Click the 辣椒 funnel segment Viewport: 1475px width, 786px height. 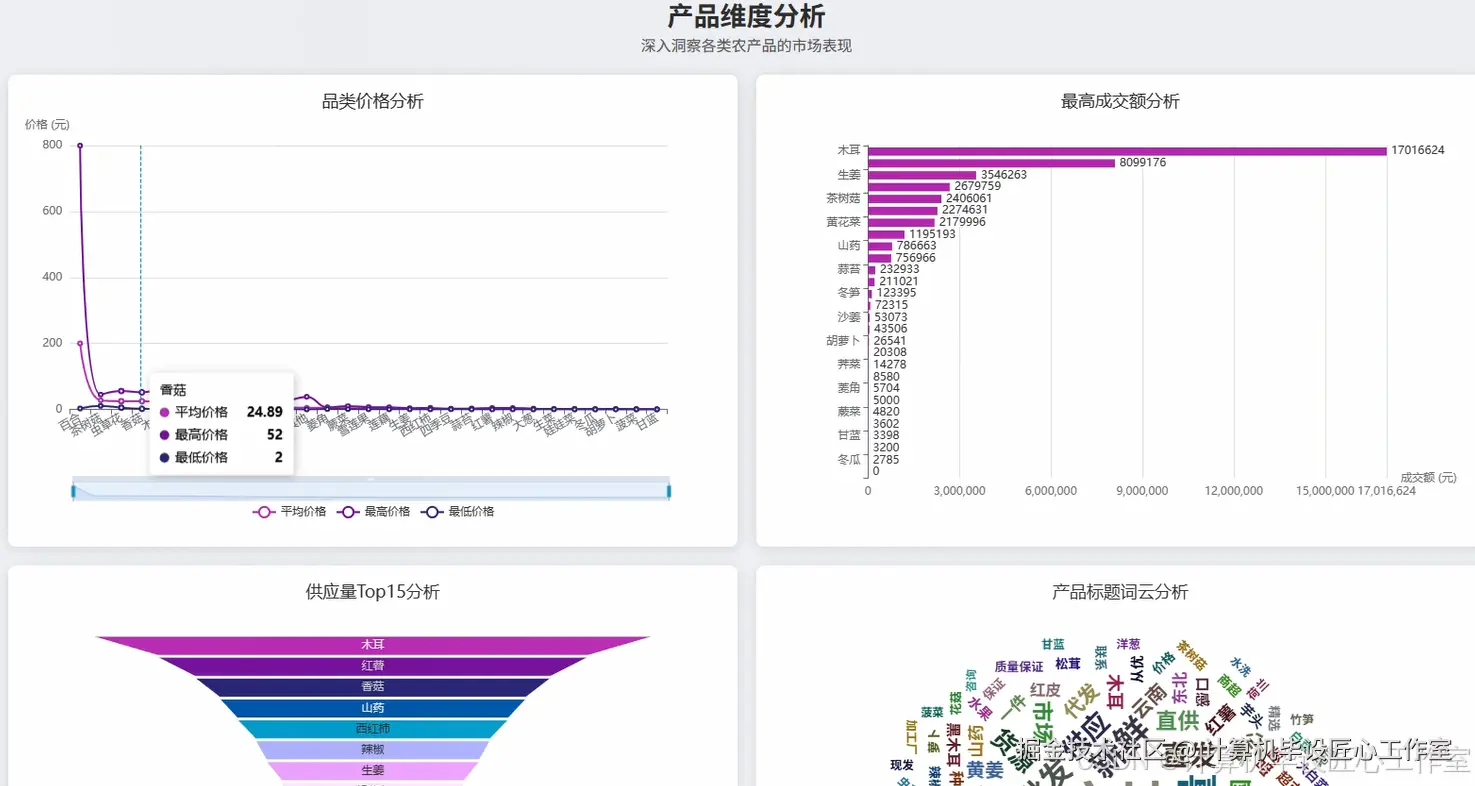[x=372, y=750]
